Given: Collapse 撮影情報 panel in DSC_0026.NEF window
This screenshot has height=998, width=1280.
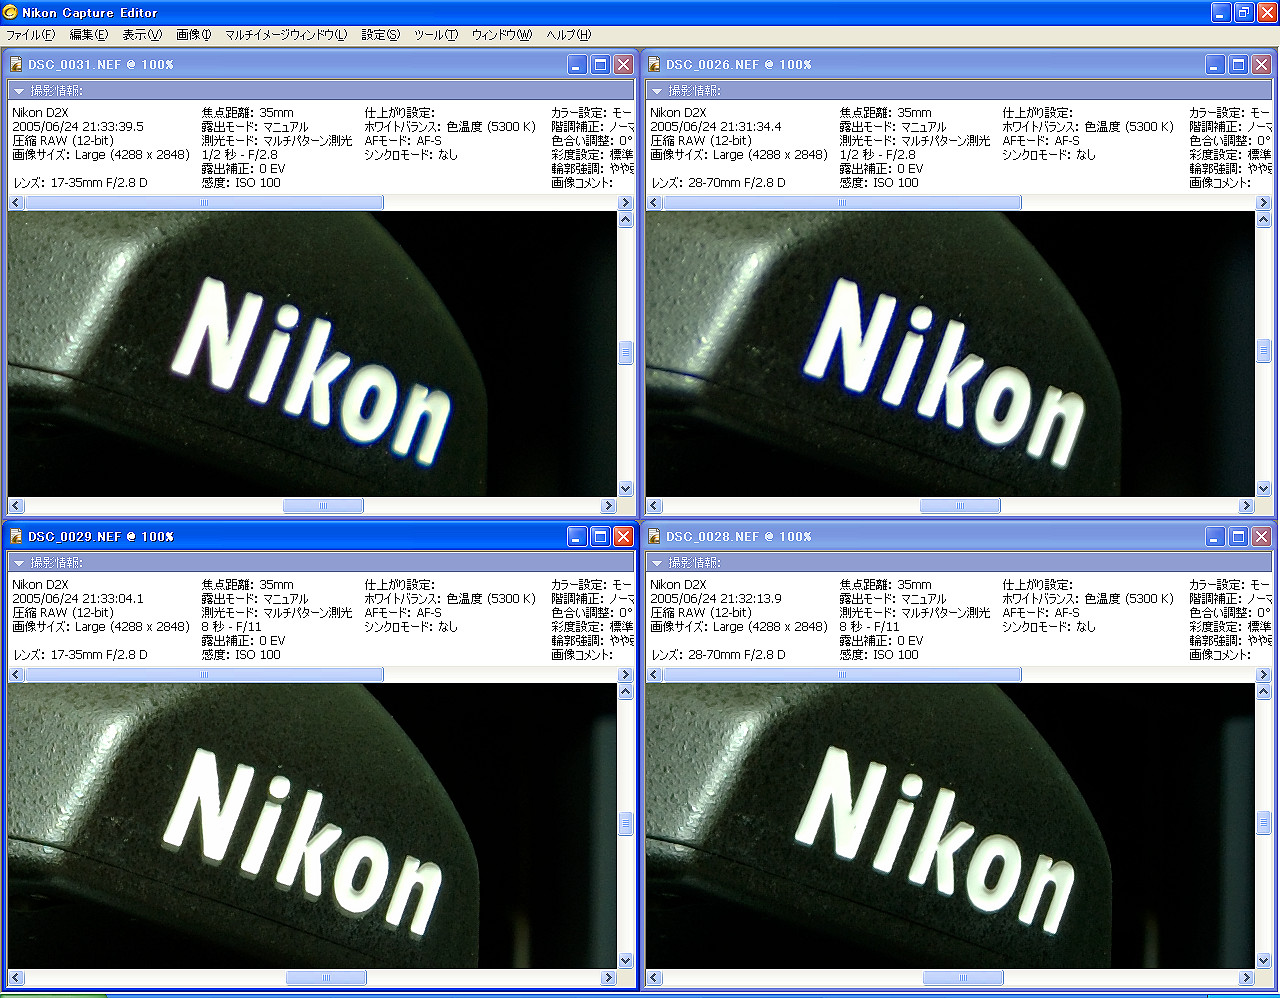Looking at the screenshot, I should [656, 91].
